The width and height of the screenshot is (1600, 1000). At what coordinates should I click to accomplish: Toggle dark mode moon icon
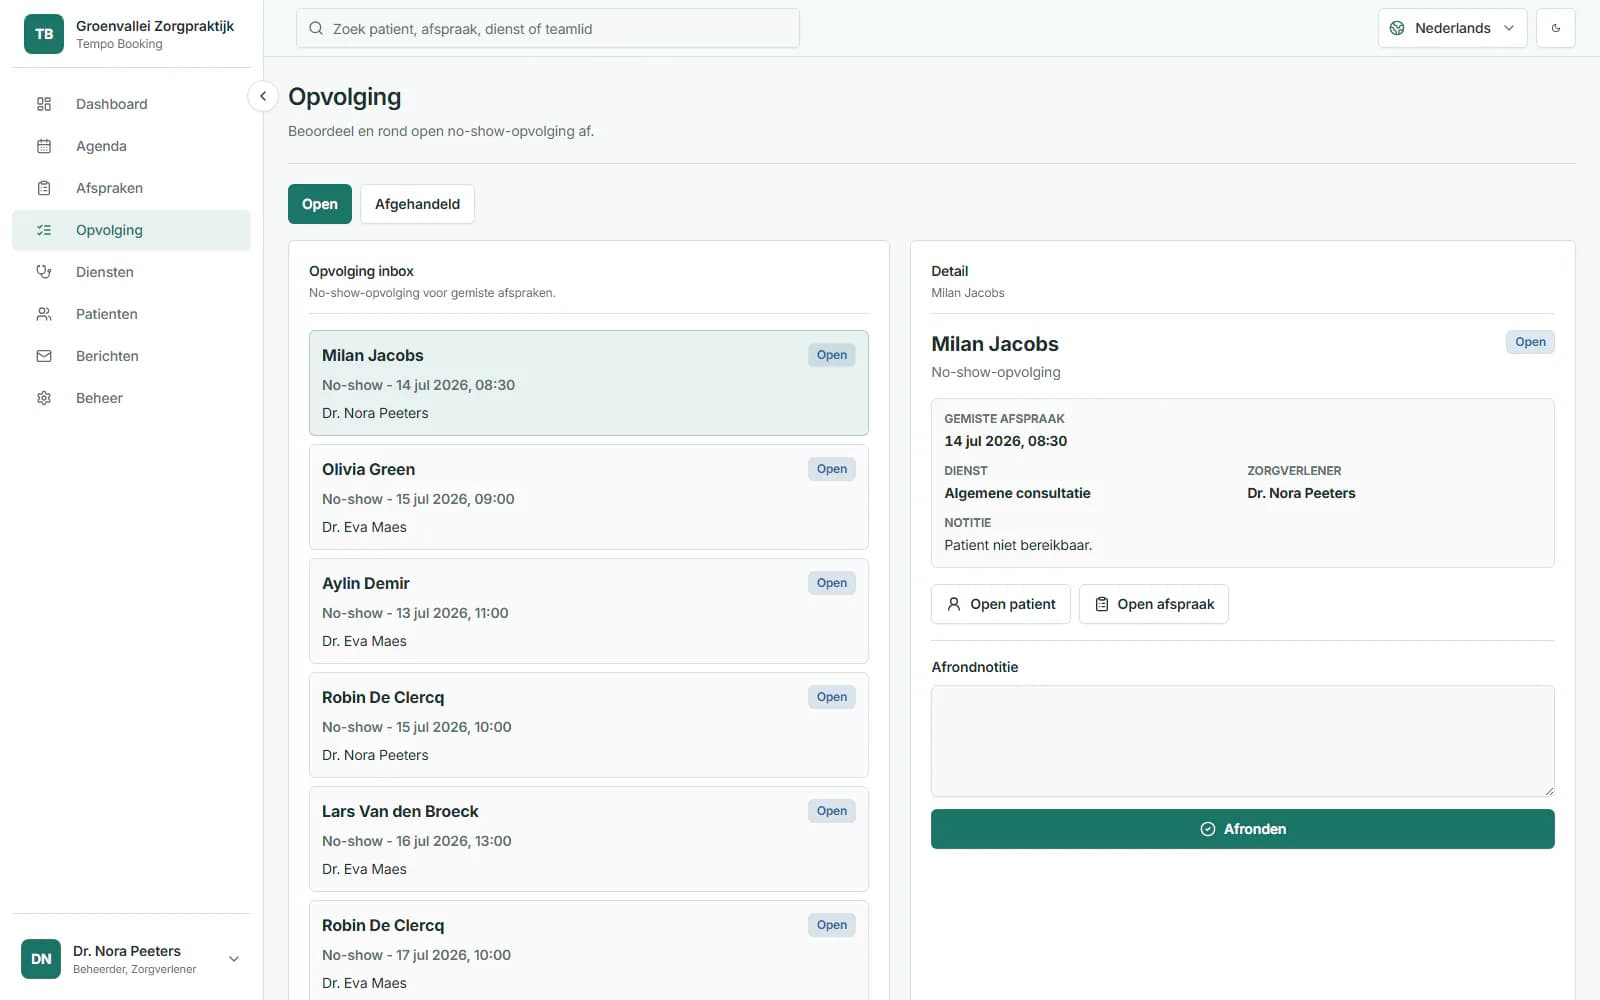[1556, 28]
